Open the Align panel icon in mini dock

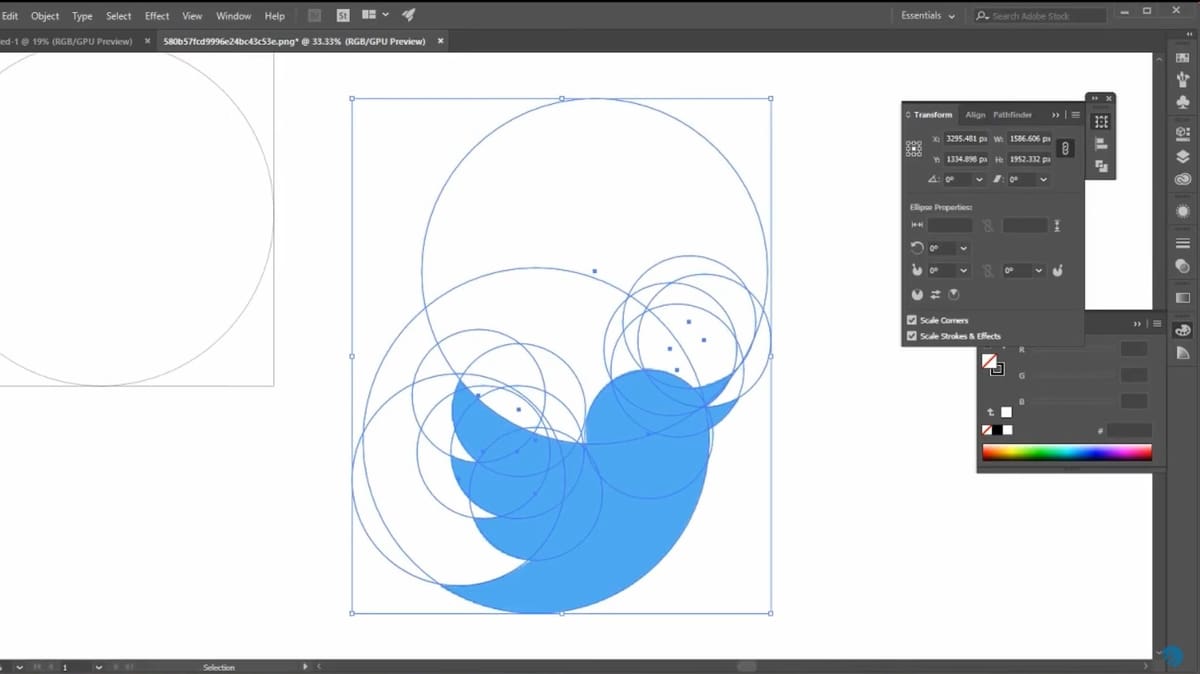pyautogui.click(x=1101, y=145)
